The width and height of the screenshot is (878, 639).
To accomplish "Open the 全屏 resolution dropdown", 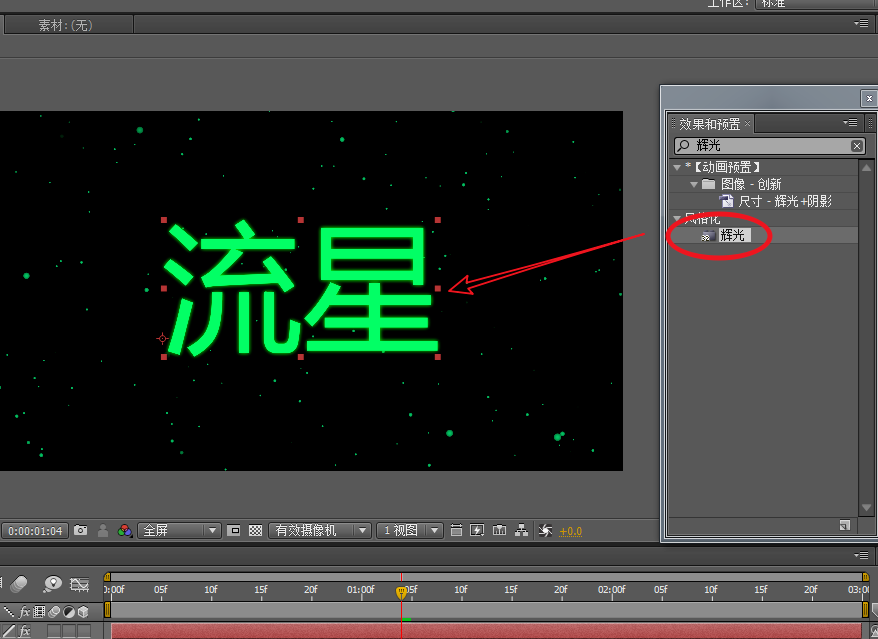I will tap(179, 530).
